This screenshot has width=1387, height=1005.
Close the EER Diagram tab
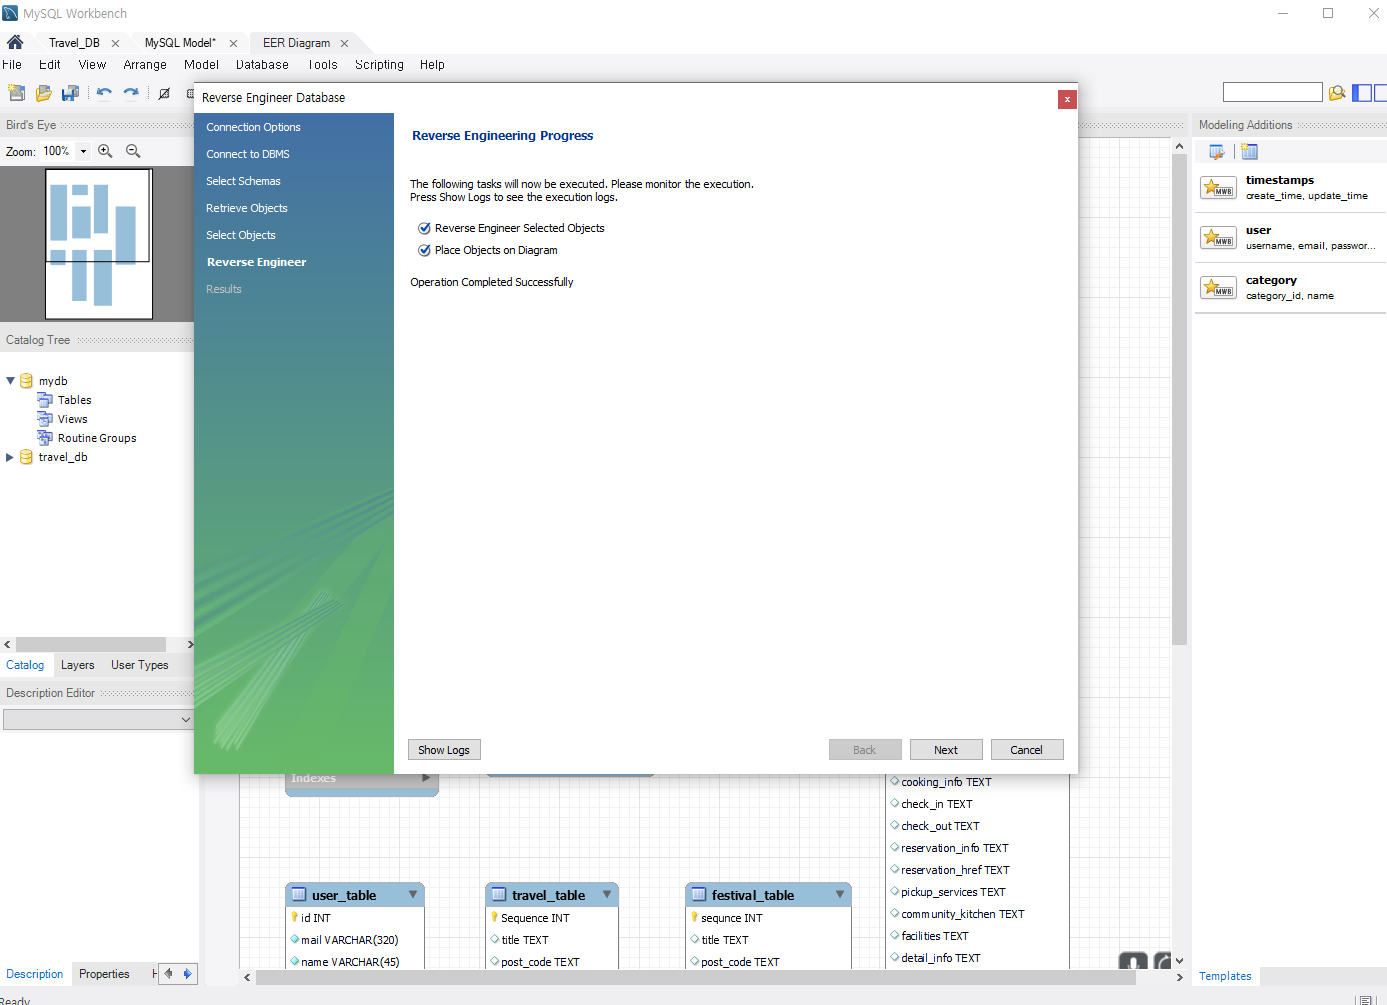point(344,43)
